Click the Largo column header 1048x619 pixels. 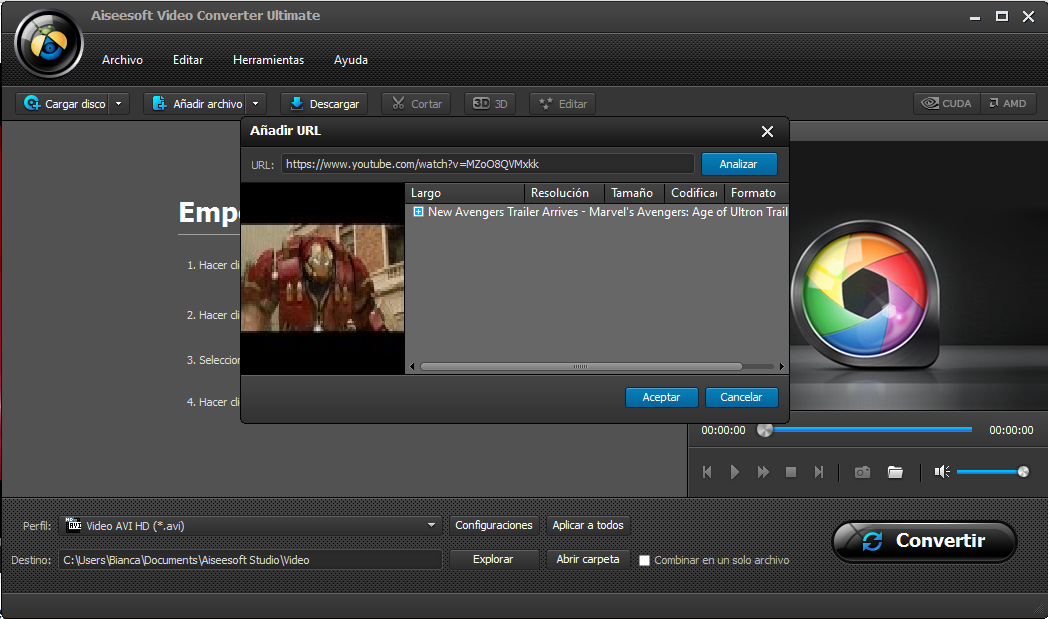[x=465, y=193]
